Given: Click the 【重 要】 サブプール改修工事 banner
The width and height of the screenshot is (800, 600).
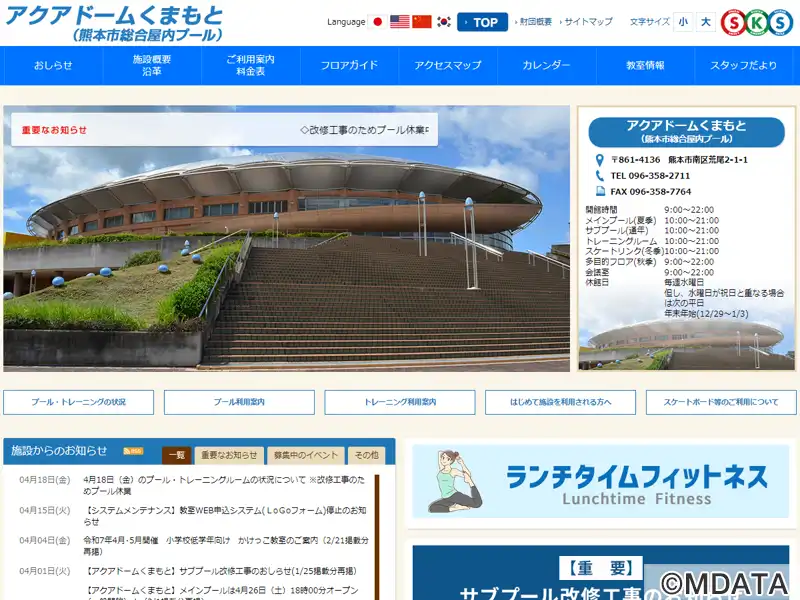Looking at the screenshot, I should click(601, 573).
